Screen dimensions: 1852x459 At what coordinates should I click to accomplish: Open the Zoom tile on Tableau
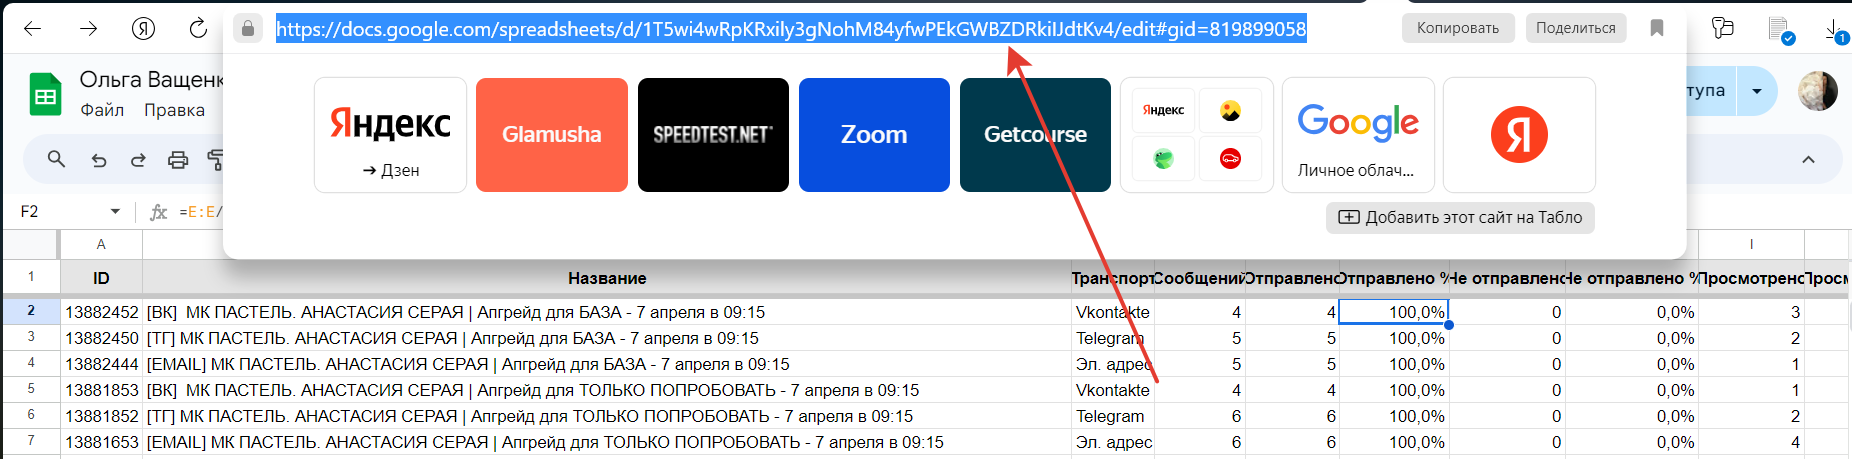tap(874, 135)
